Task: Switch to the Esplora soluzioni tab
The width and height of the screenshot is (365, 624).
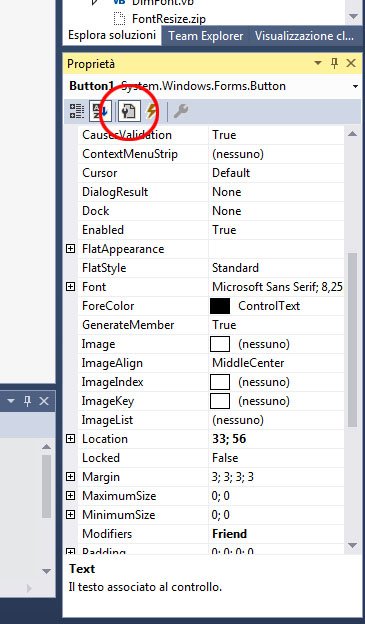Action: point(112,35)
